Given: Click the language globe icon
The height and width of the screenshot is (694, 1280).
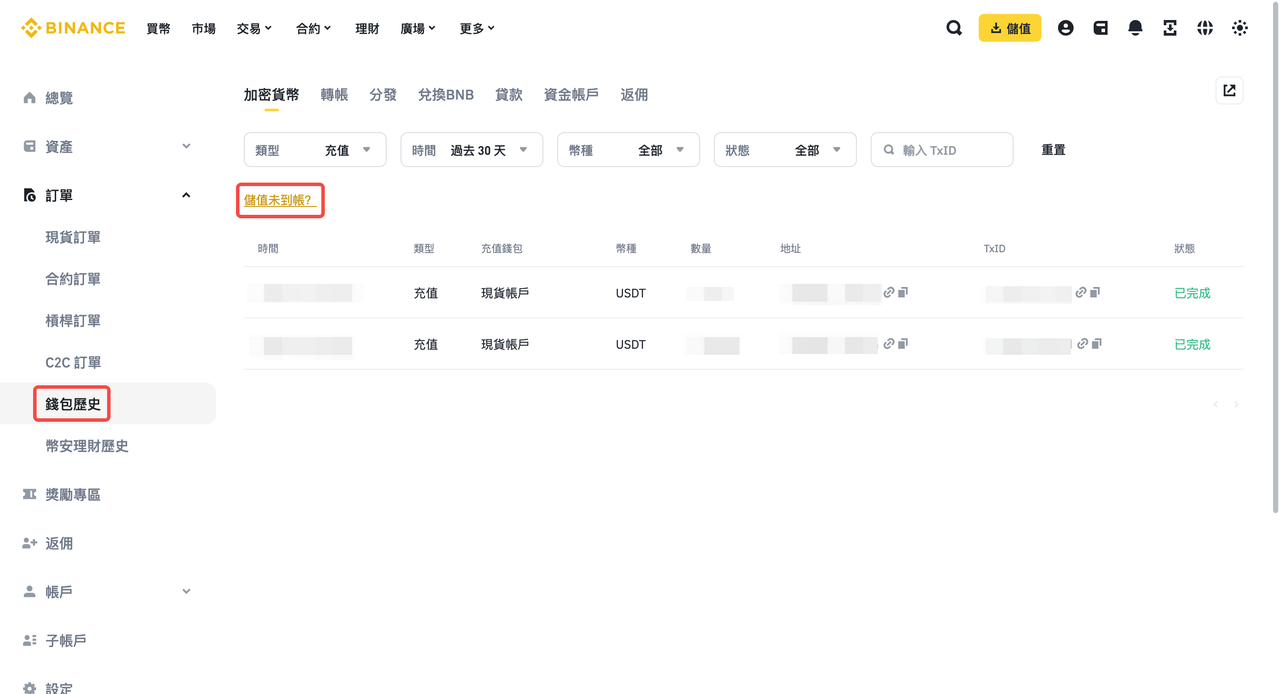Looking at the screenshot, I should coord(1205,28).
